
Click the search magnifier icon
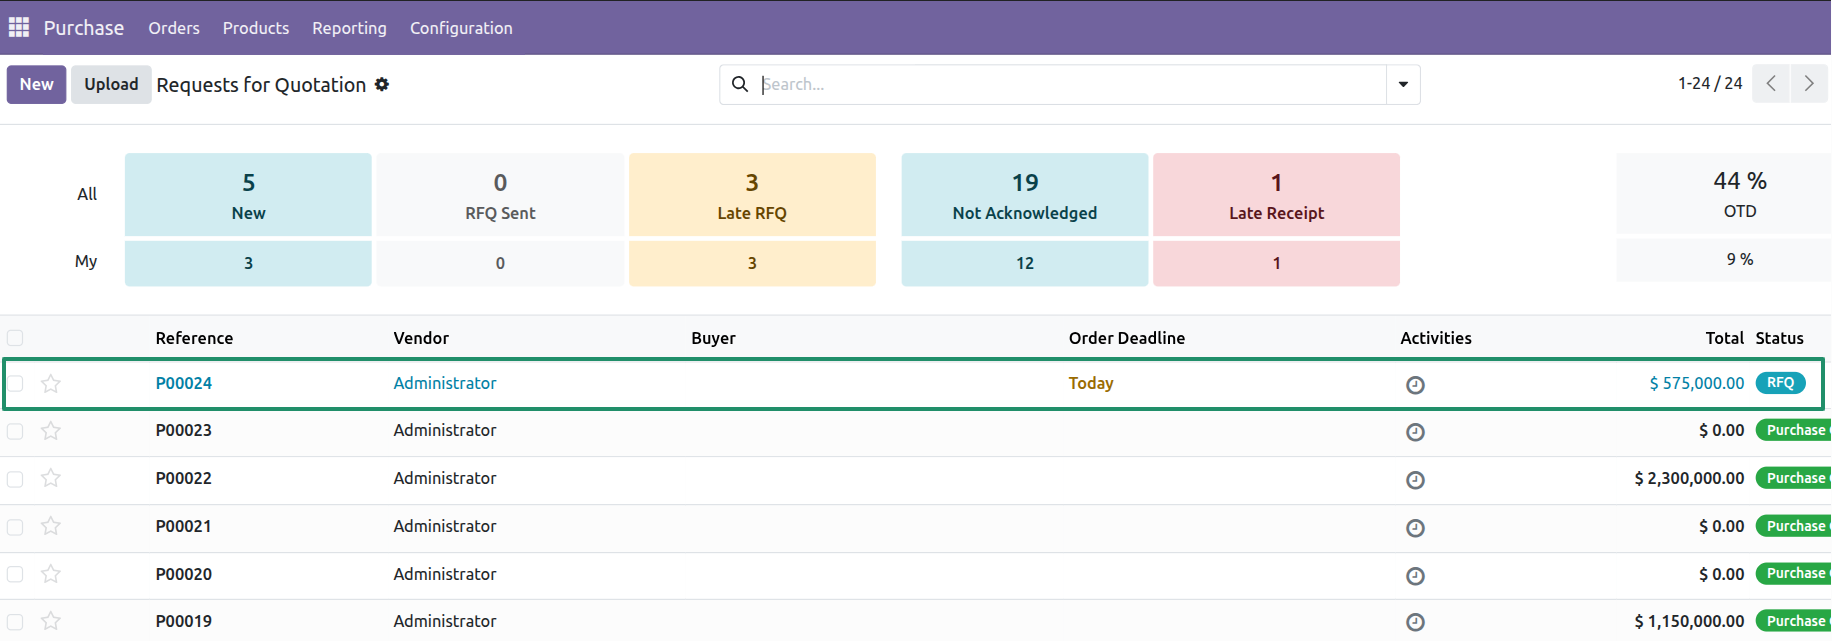740,84
